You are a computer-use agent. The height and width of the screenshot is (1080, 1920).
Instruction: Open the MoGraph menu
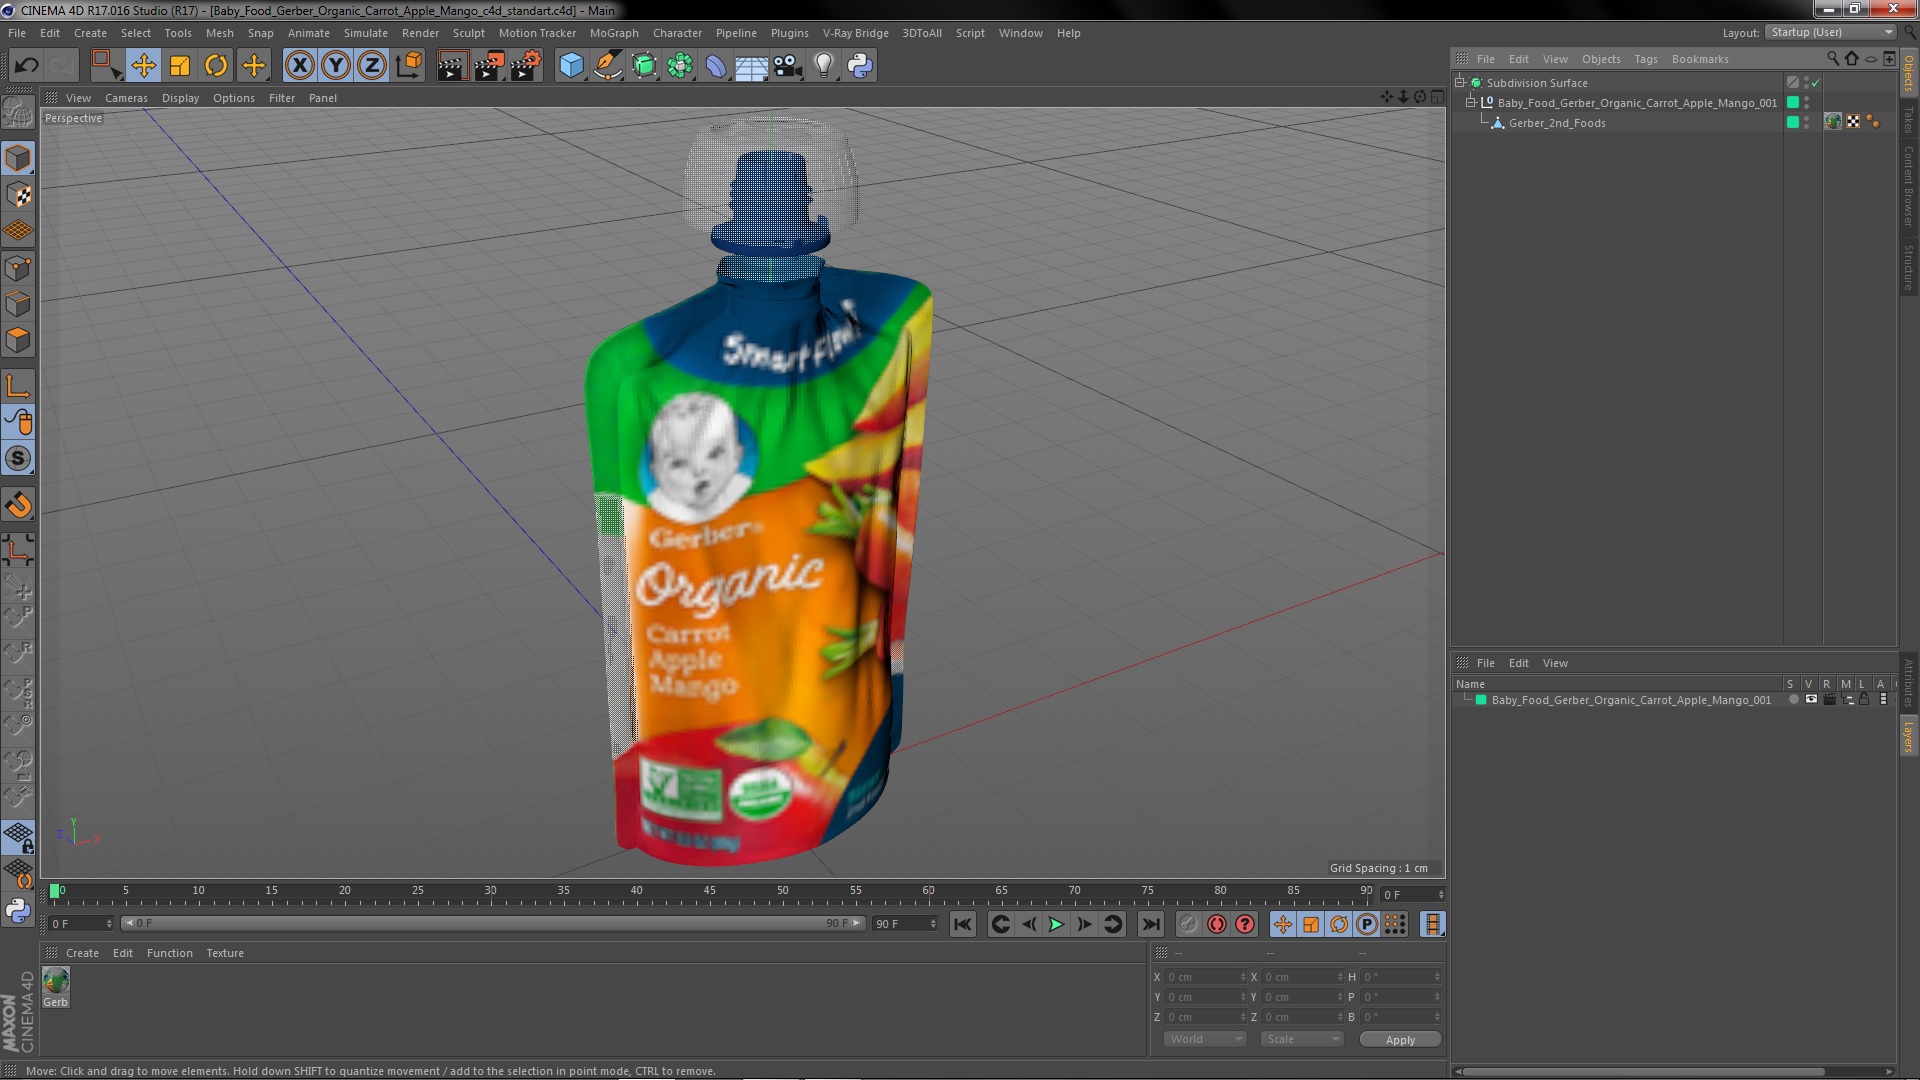(614, 33)
